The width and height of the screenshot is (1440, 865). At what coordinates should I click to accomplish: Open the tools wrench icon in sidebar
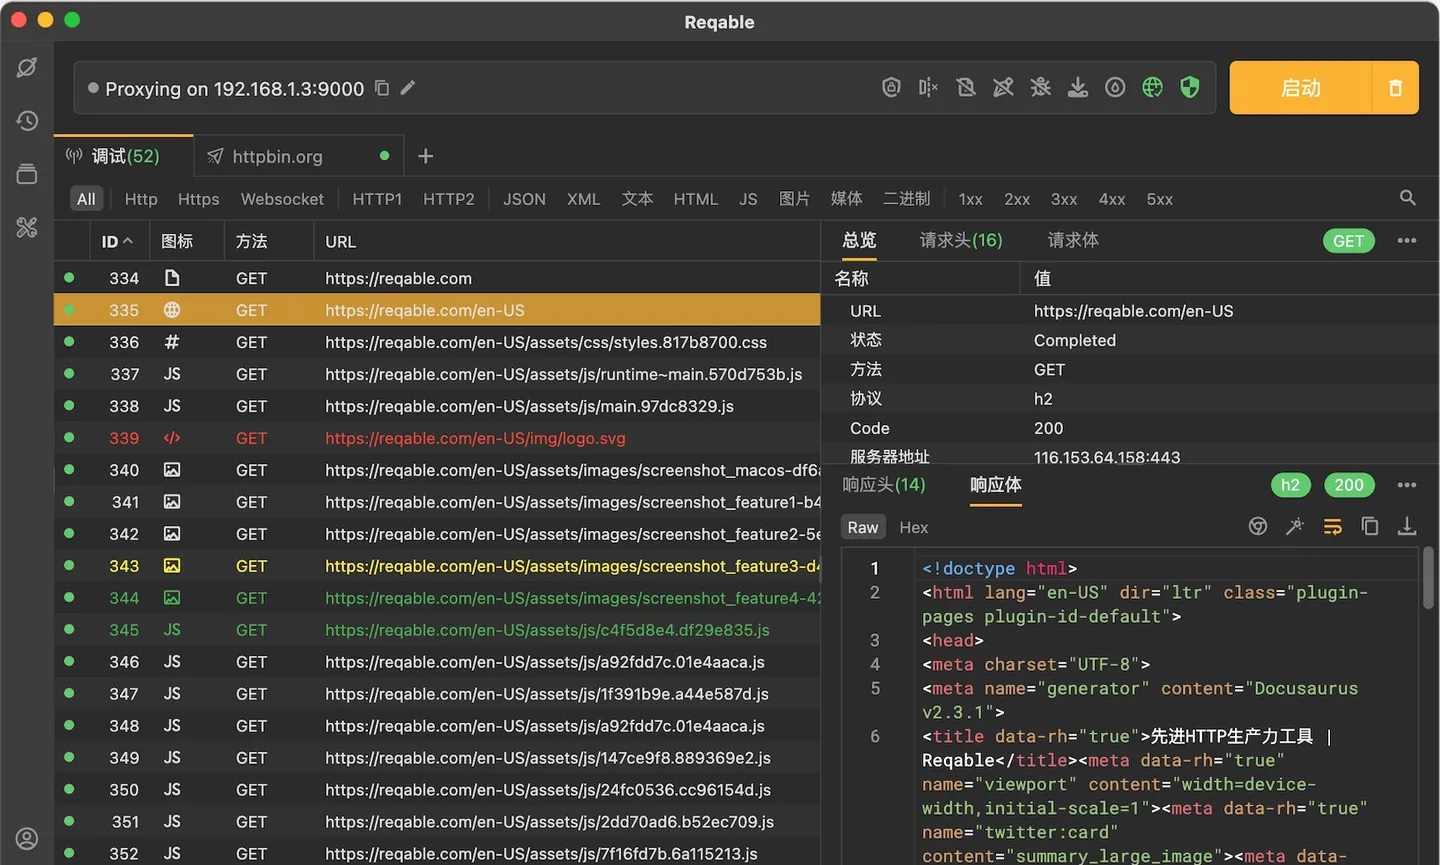point(27,227)
